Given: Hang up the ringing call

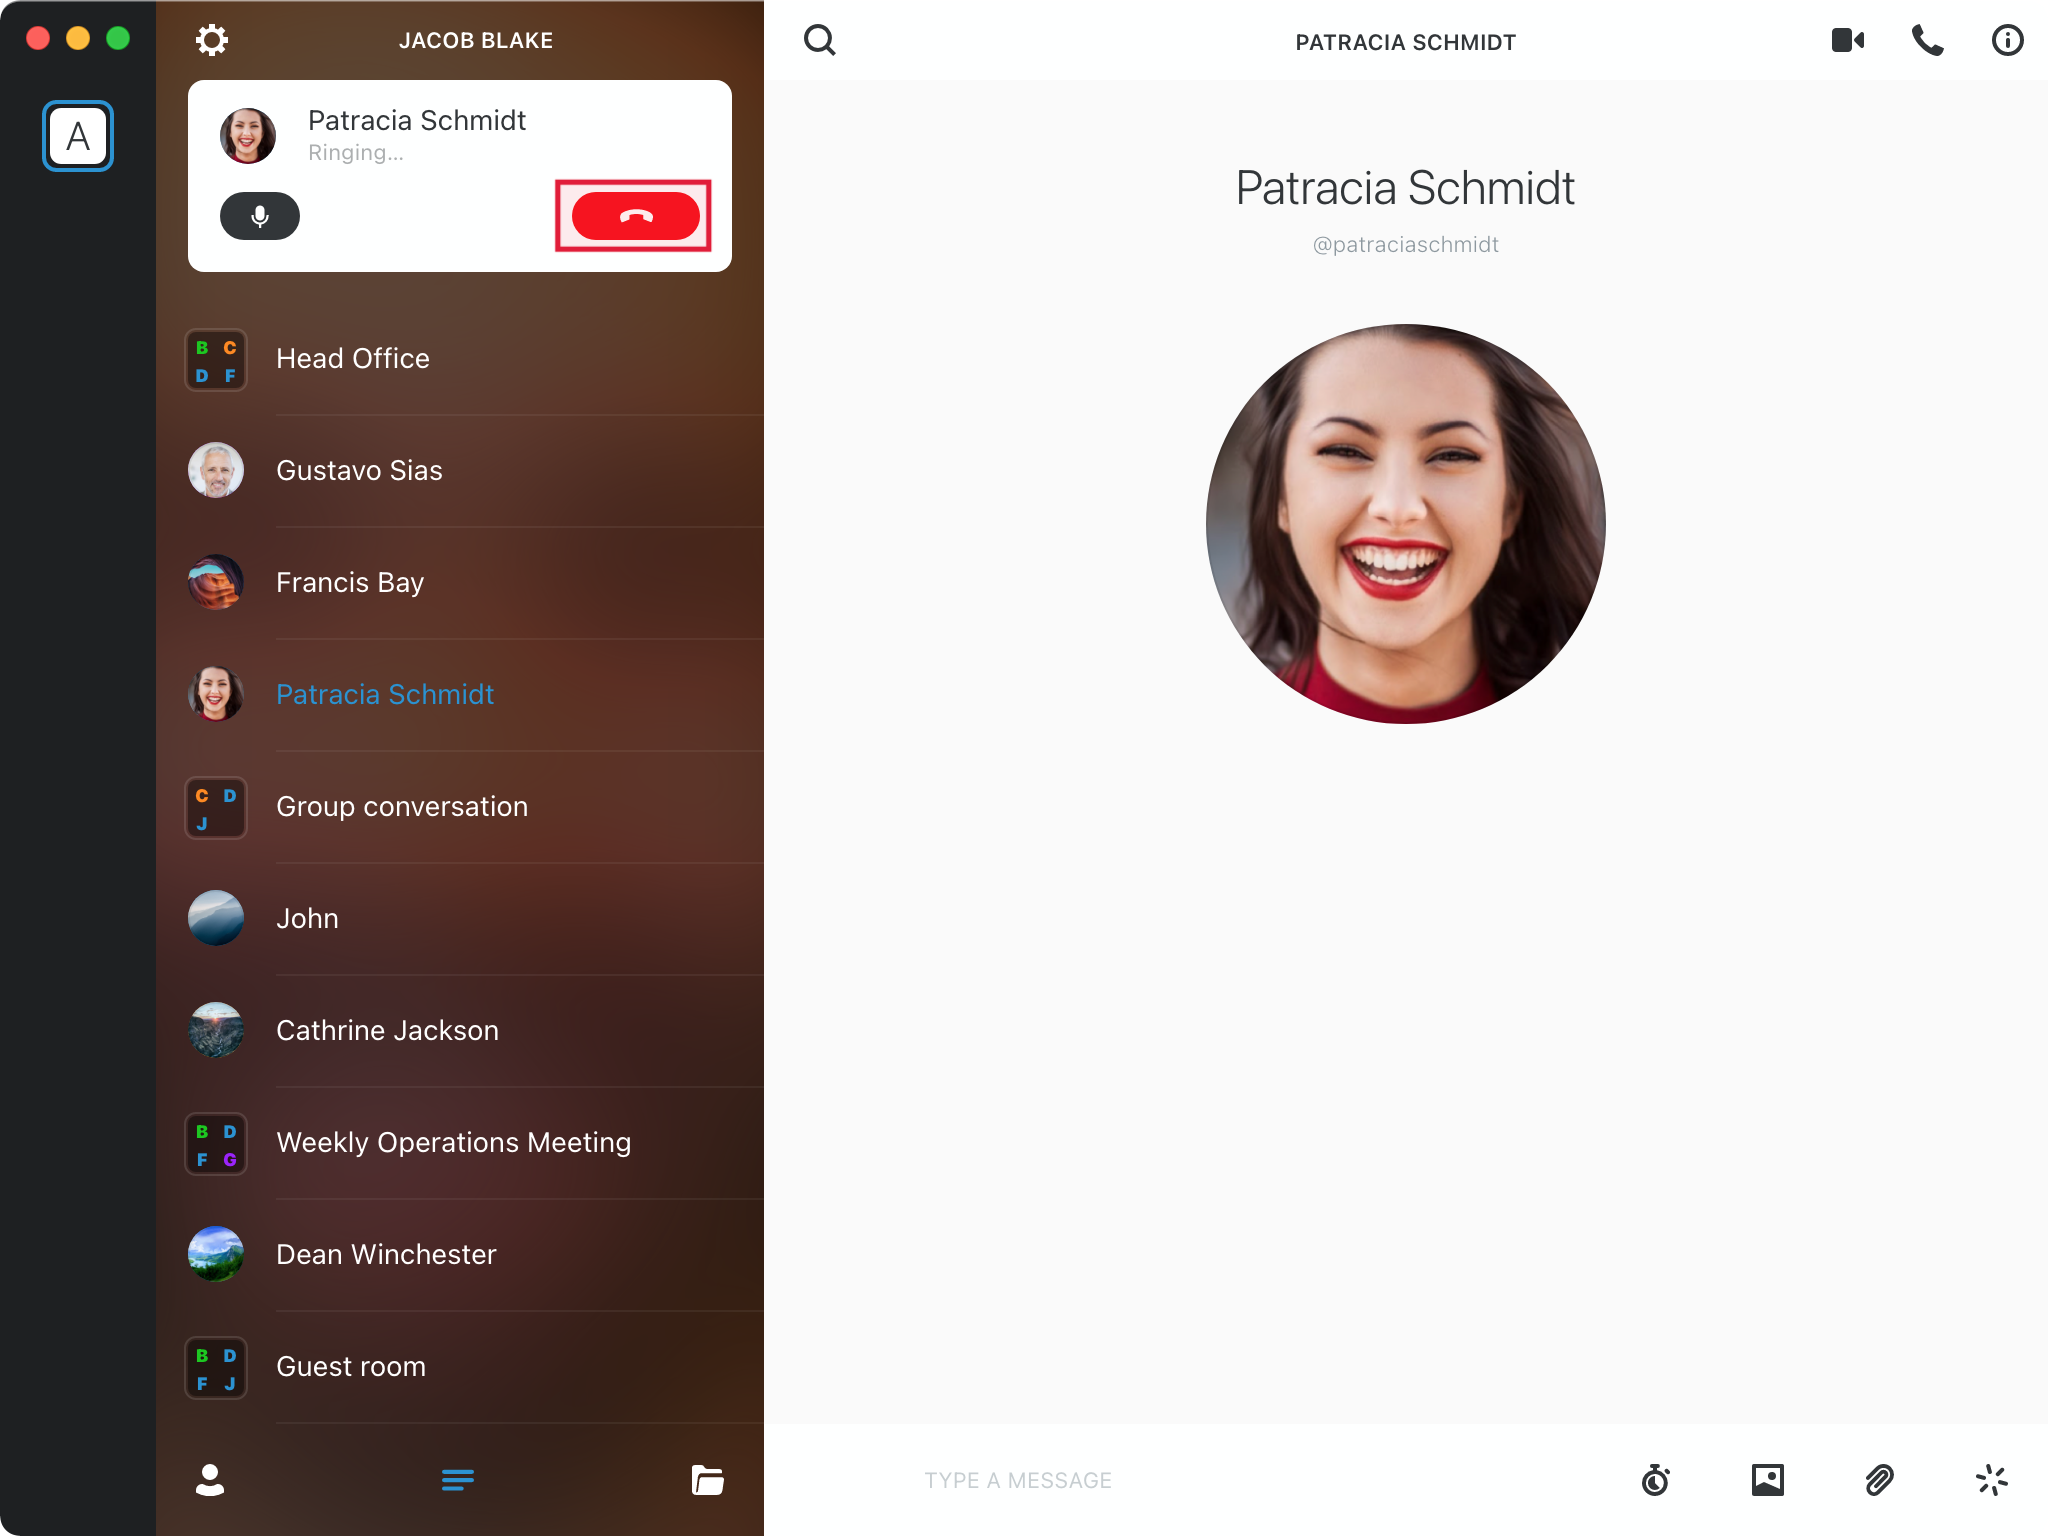Looking at the screenshot, I should [635, 216].
